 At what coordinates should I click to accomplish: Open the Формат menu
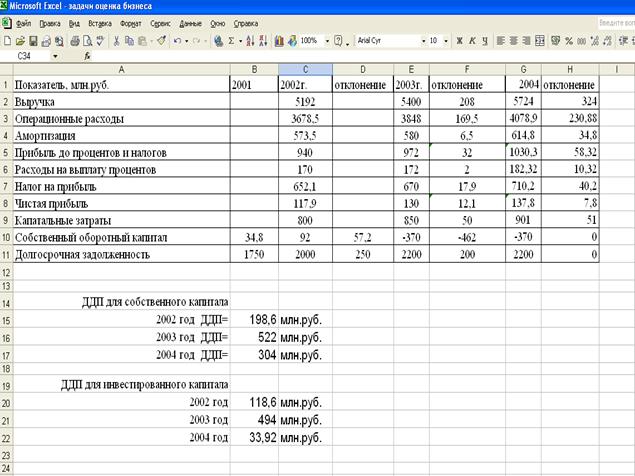[x=130, y=21]
